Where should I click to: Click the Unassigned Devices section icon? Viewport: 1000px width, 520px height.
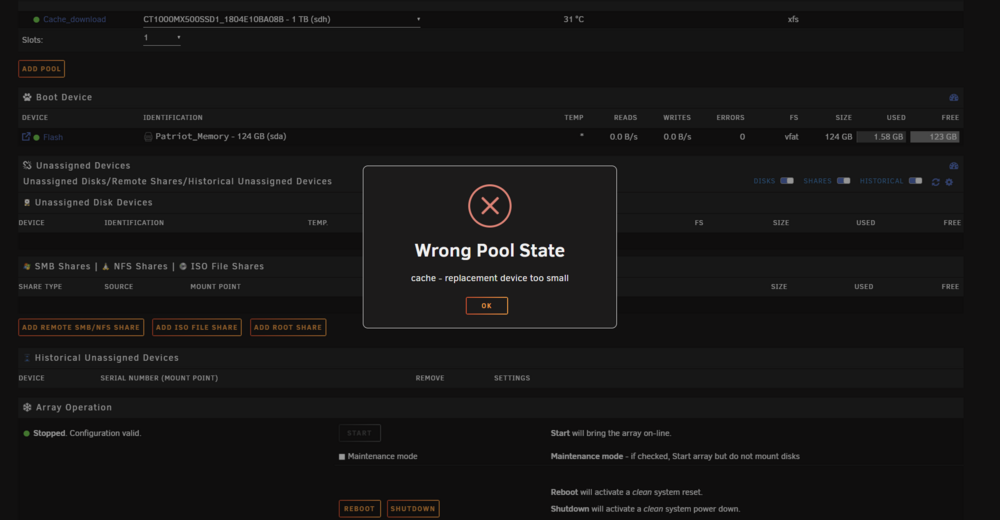[27, 165]
